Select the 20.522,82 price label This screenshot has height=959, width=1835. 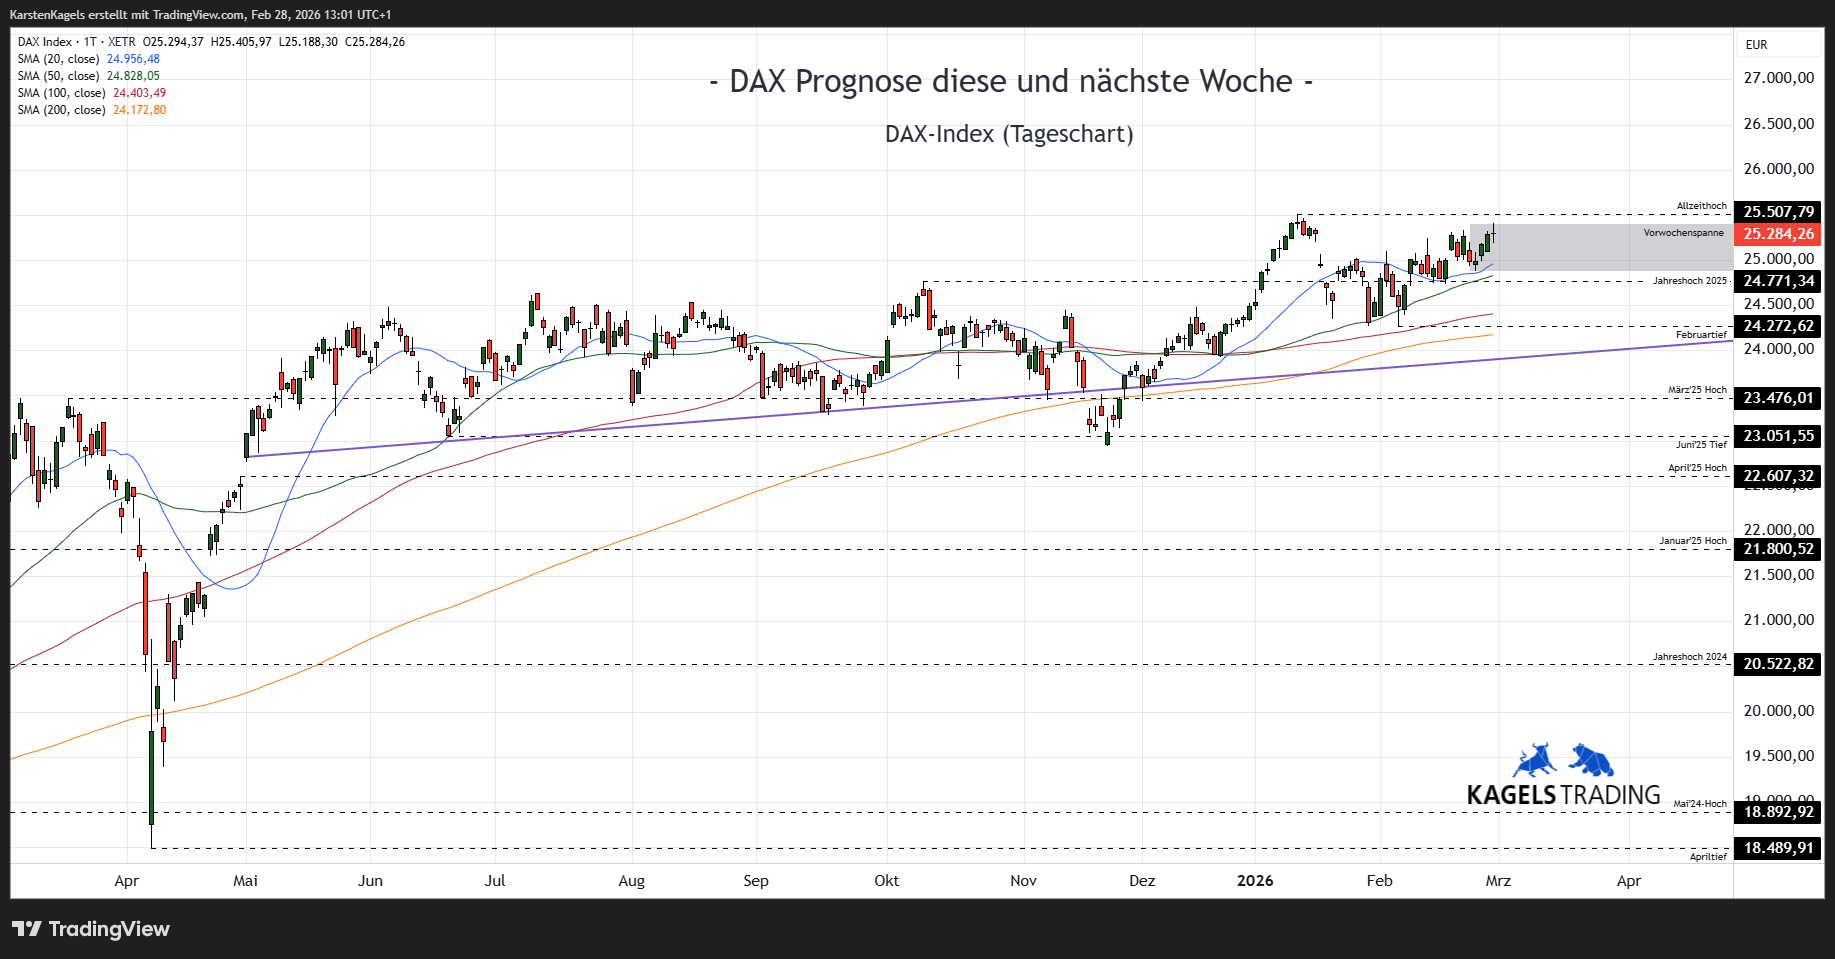click(1778, 664)
